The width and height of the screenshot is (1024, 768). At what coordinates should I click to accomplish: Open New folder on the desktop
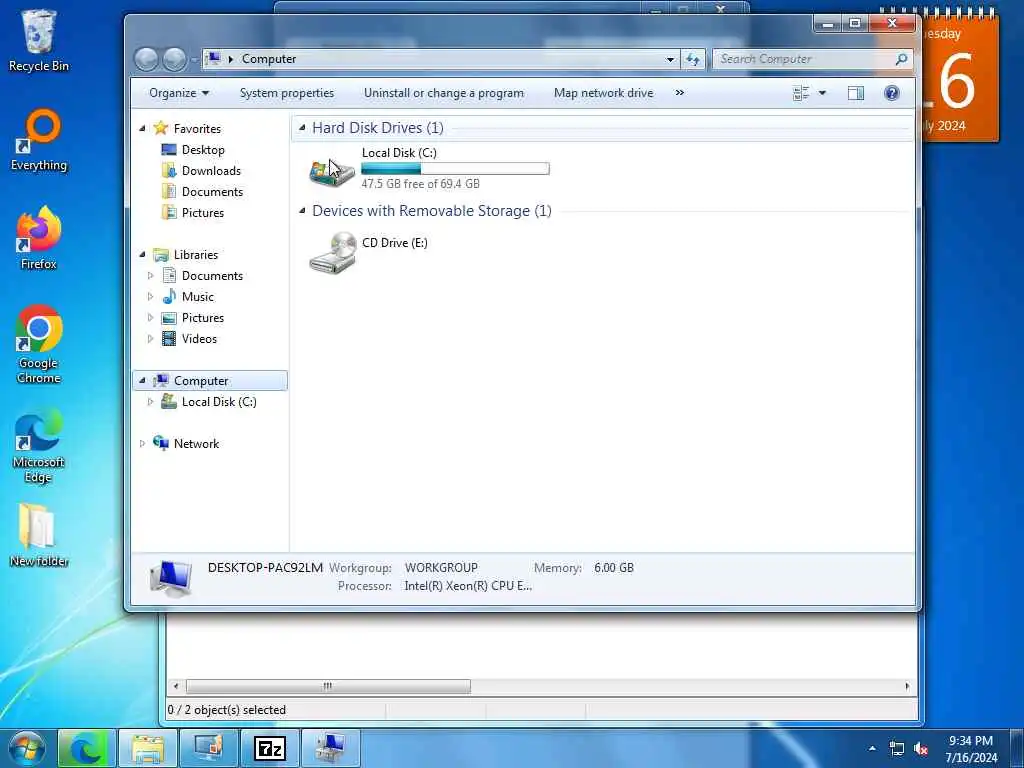(x=39, y=534)
